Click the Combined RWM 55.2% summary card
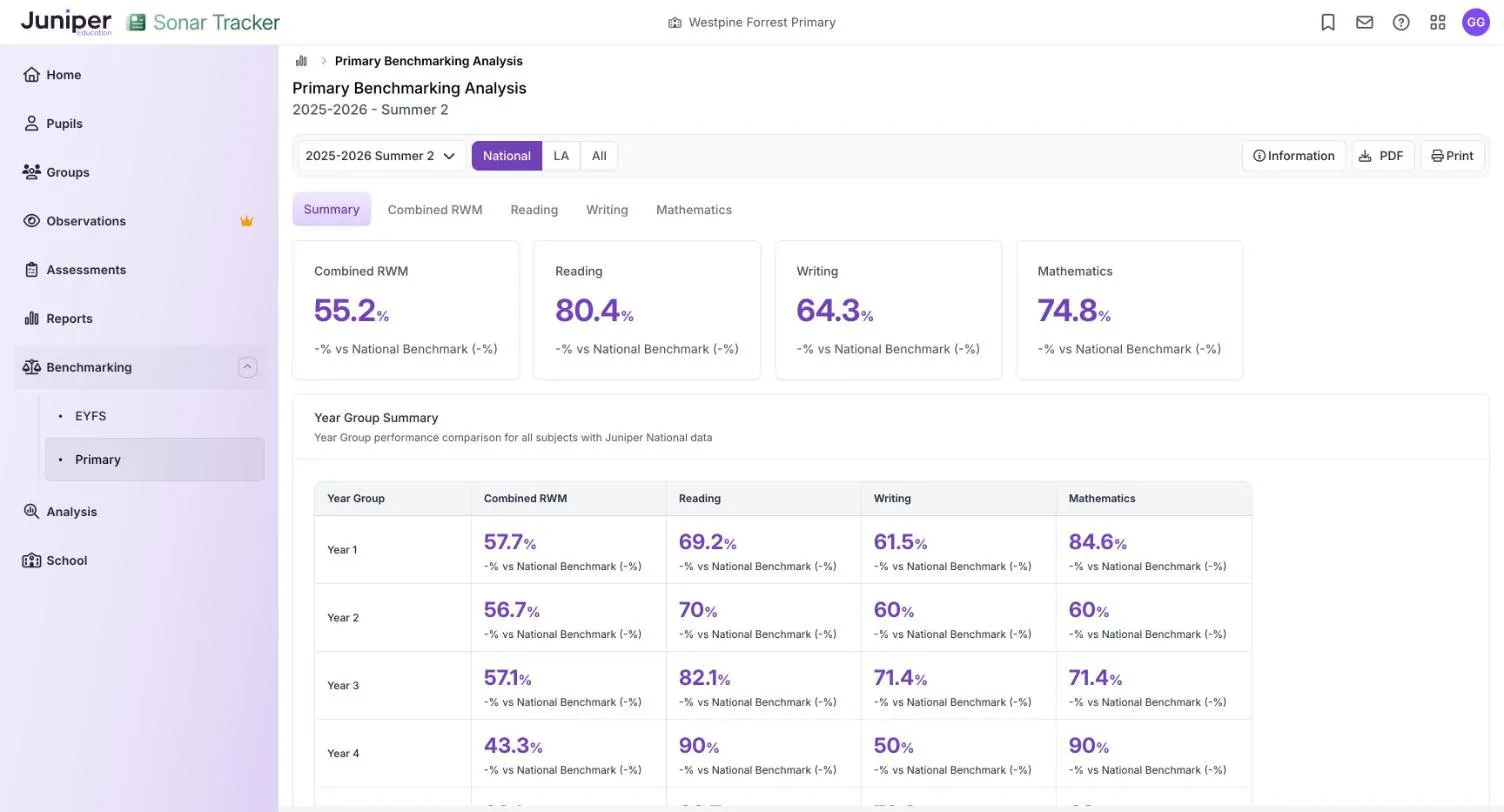This screenshot has height=812, width=1504. click(406, 310)
